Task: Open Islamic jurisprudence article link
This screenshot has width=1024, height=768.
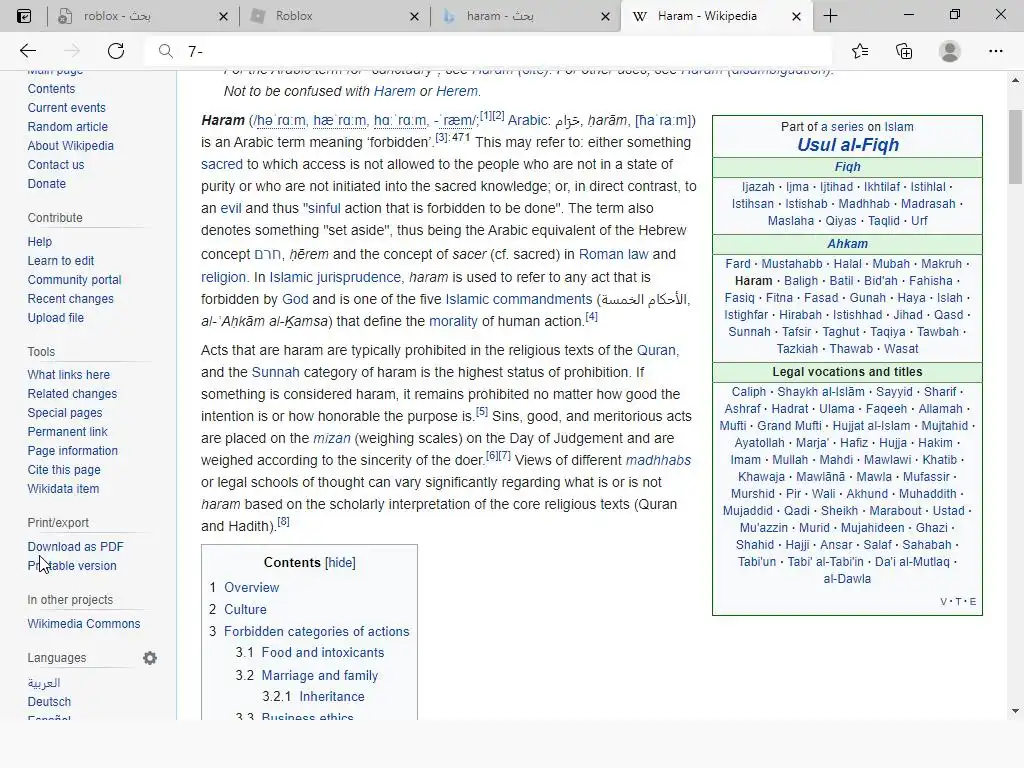Action: (x=335, y=277)
